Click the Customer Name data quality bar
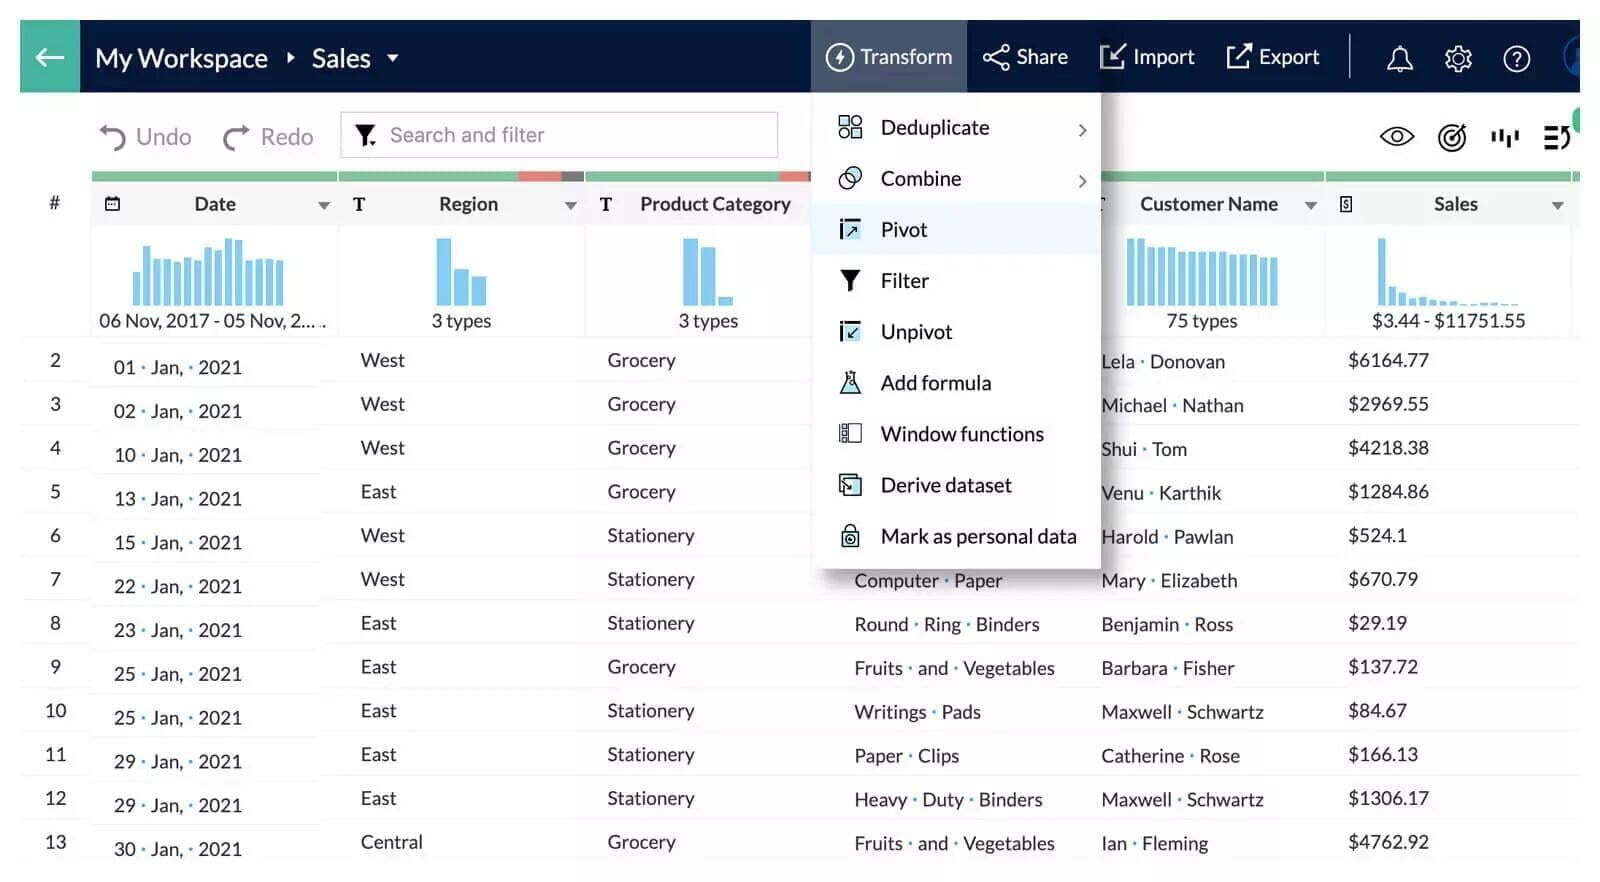Viewport: 1600px width, 882px height. click(1212, 176)
